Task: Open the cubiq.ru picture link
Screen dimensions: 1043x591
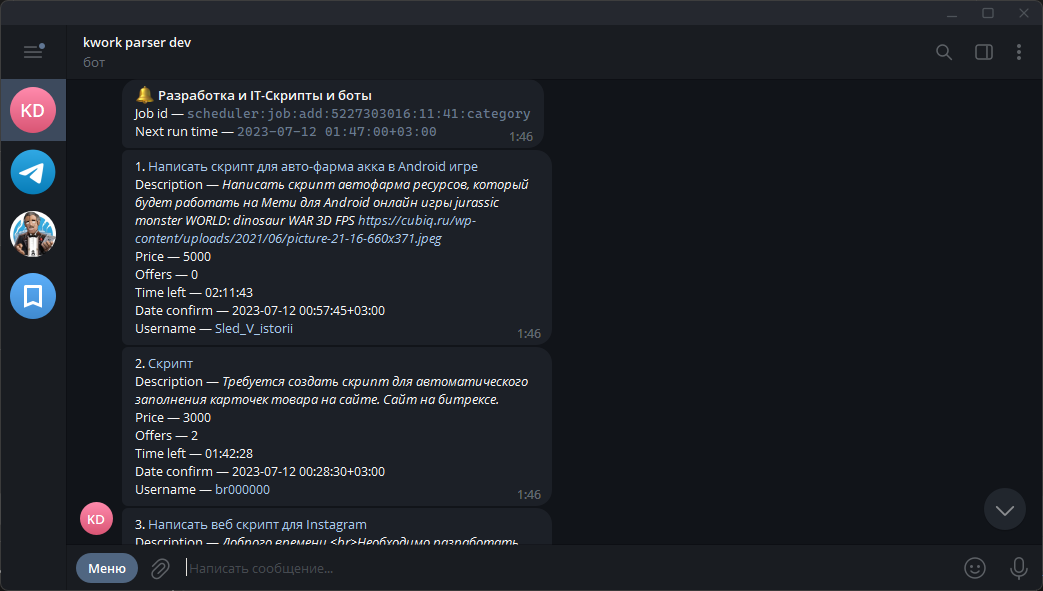Action: 305,229
